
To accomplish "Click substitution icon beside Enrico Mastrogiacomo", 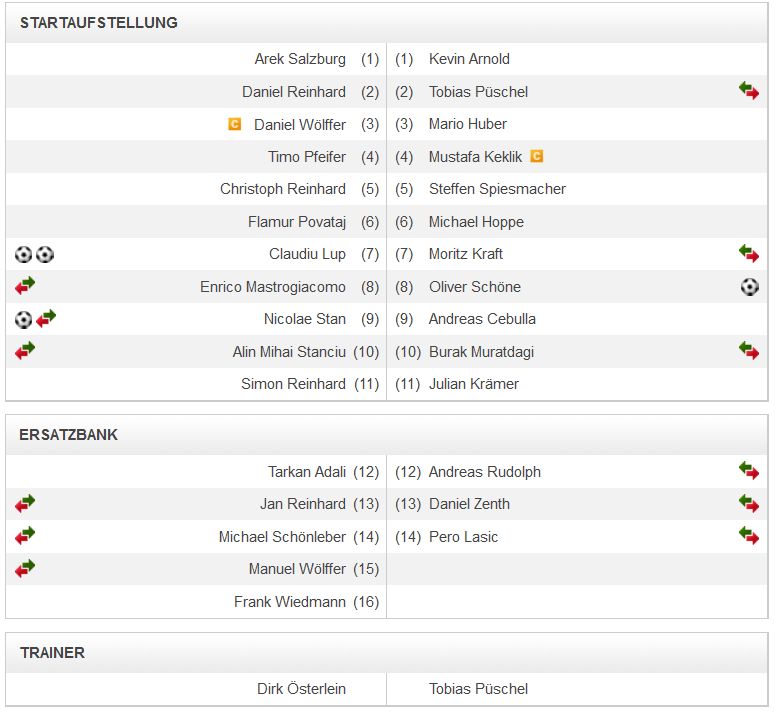I will coord(25,287).
